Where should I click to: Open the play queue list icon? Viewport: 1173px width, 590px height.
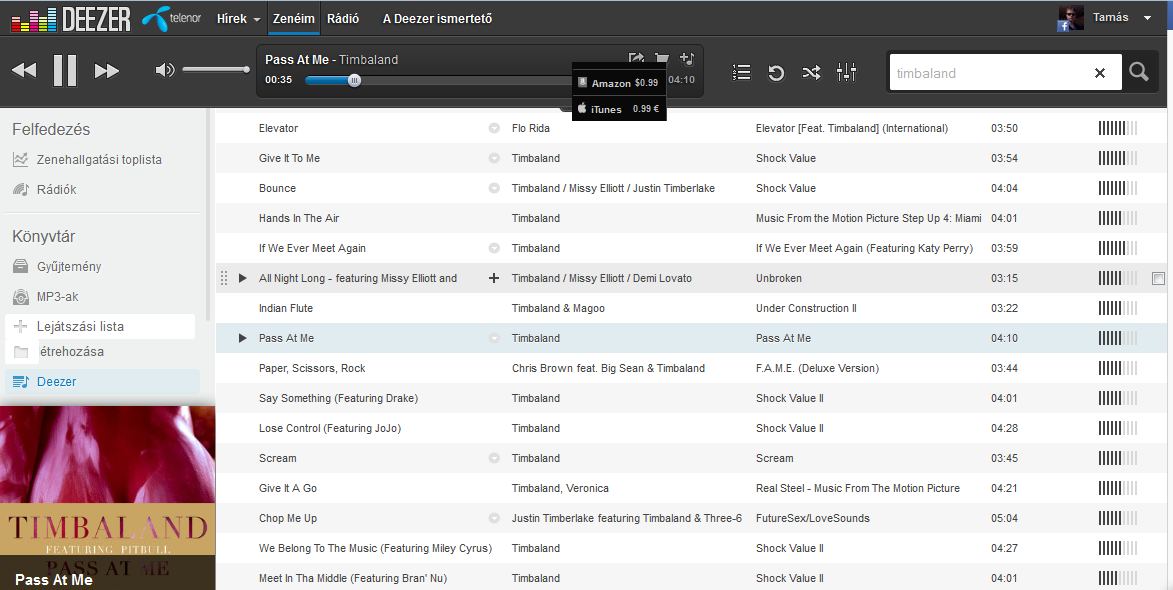point(741,73)
